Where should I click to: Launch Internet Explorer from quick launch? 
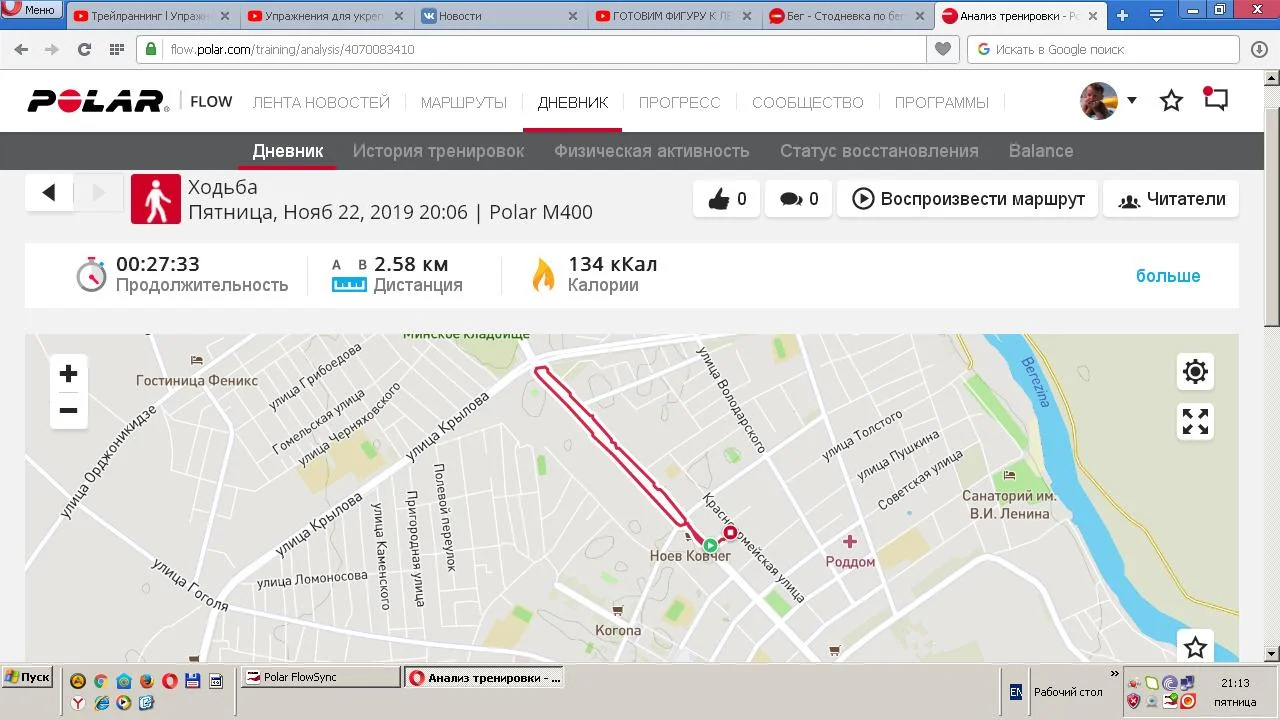[x=101, y=703]
